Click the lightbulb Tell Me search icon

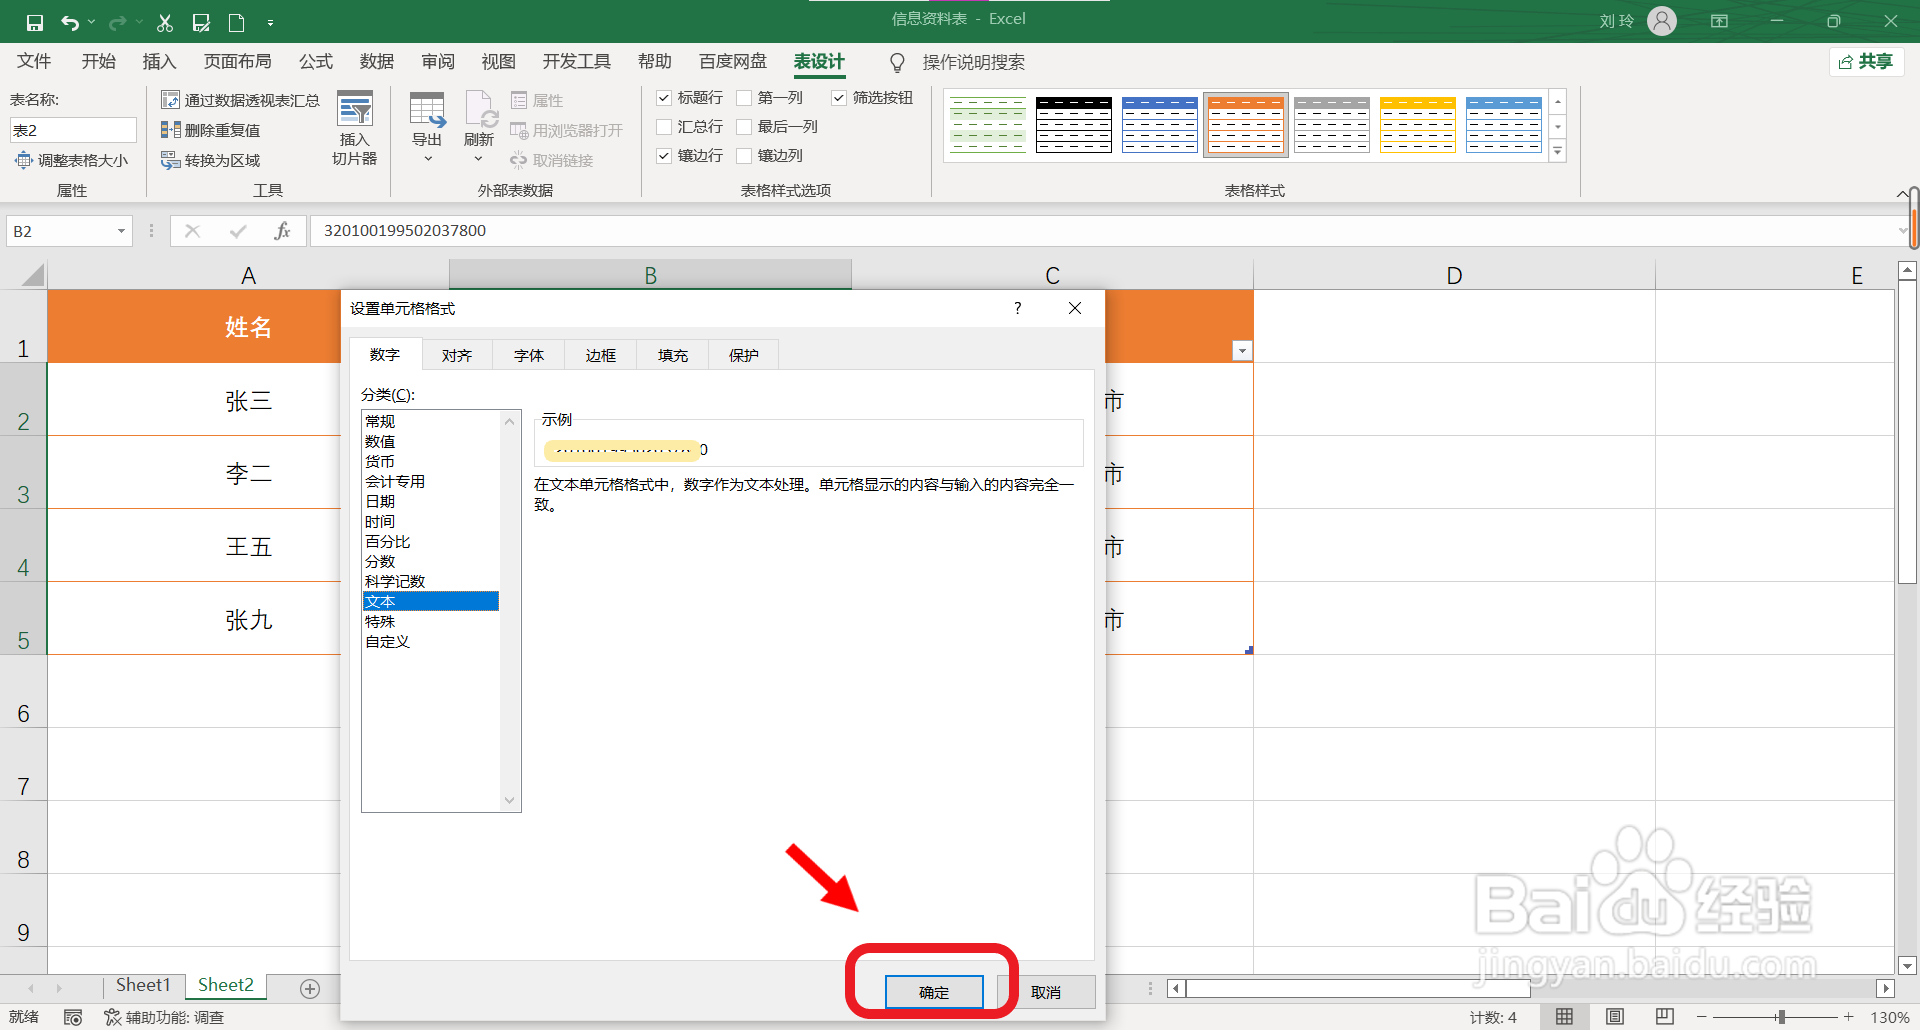click(x=897, y=63)
